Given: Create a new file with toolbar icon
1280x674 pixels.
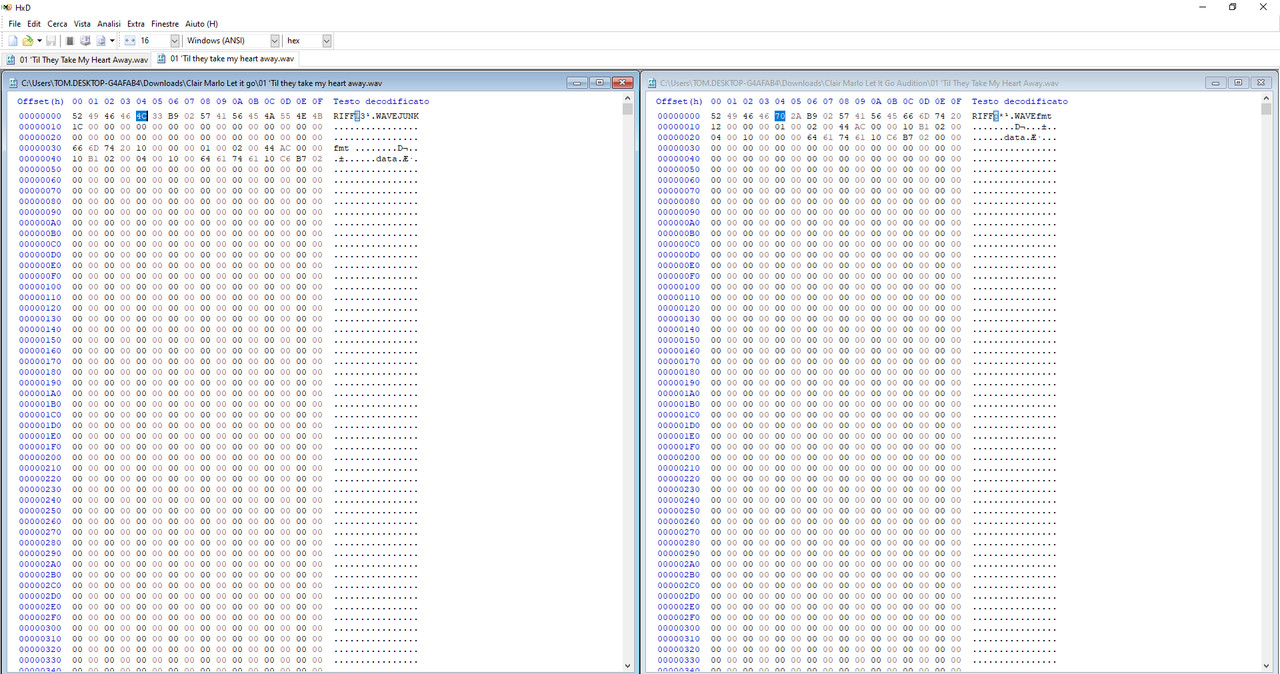Looking at the screenshot, I should coord(13,41).
